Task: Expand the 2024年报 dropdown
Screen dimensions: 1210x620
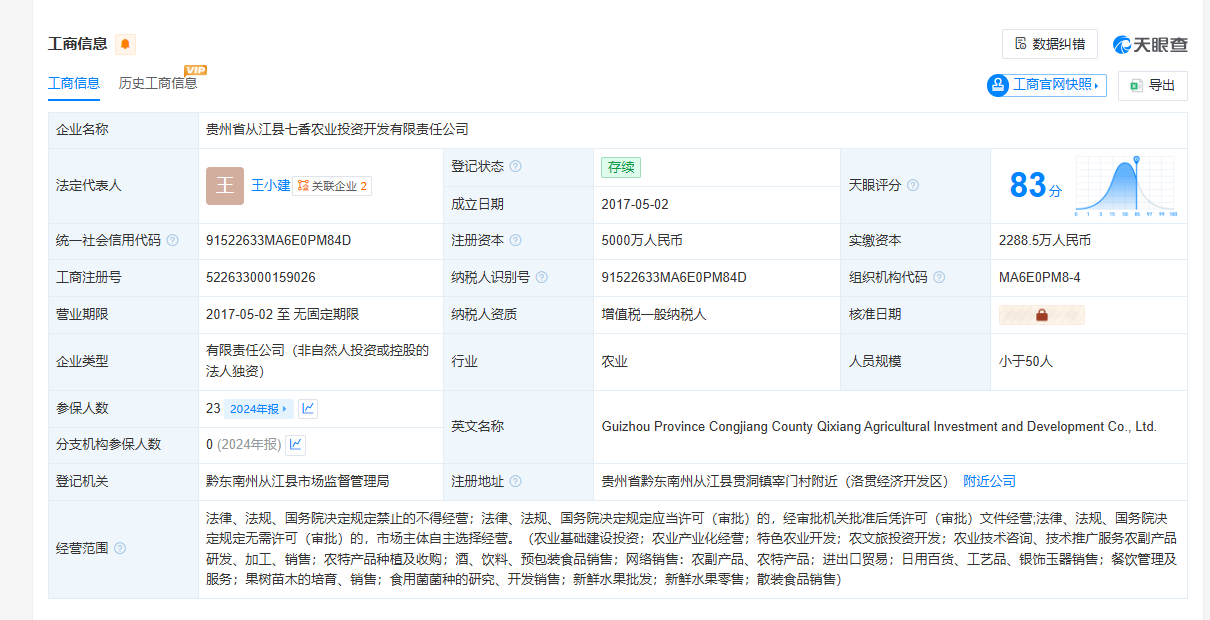Action: [x=258, y=408]
